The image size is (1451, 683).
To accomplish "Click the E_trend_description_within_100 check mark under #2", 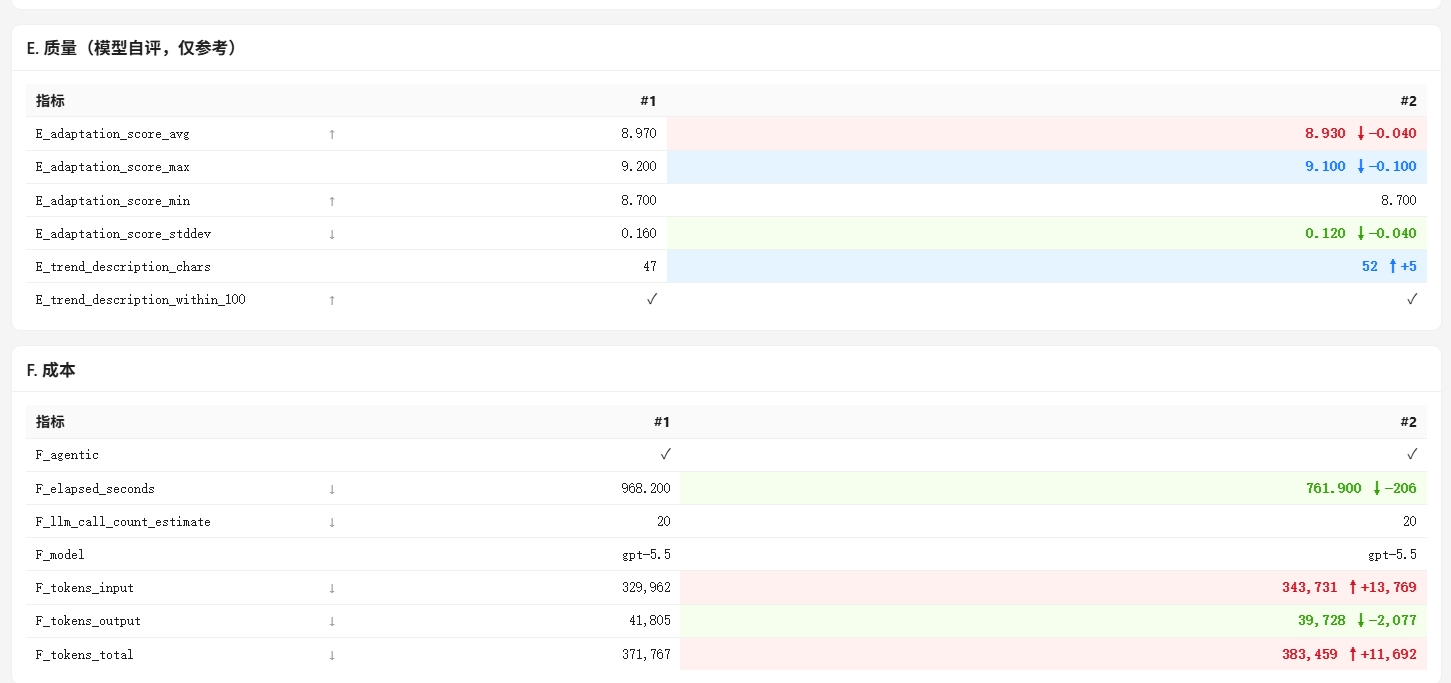I will (1411, 299).
